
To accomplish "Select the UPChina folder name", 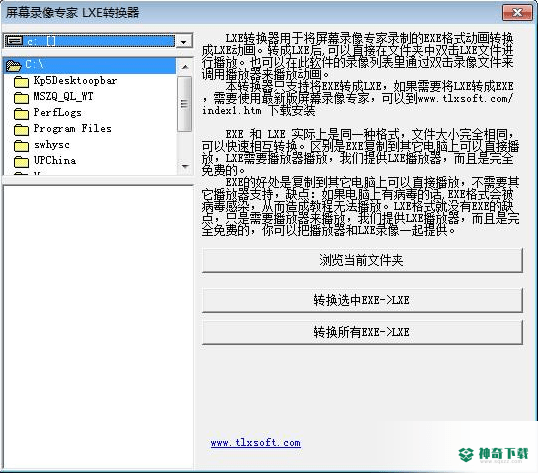I will (55, 161).
